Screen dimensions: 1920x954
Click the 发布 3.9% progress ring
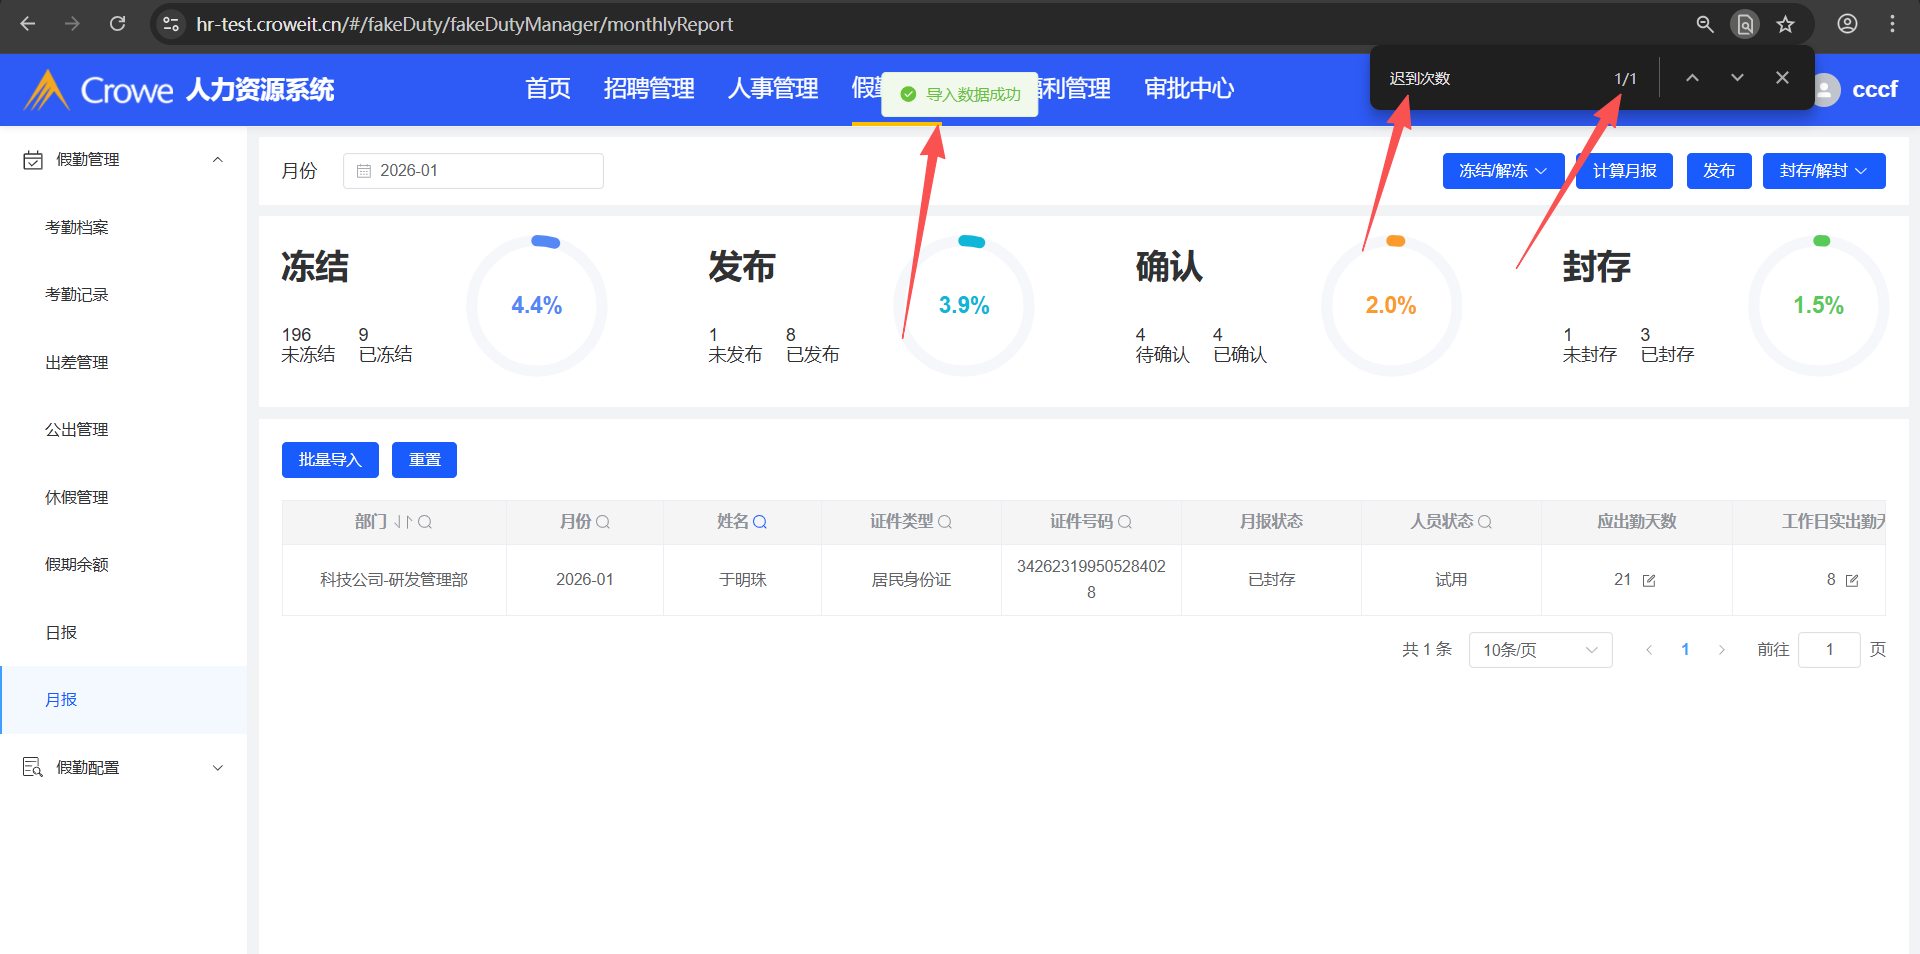(964, 305)
